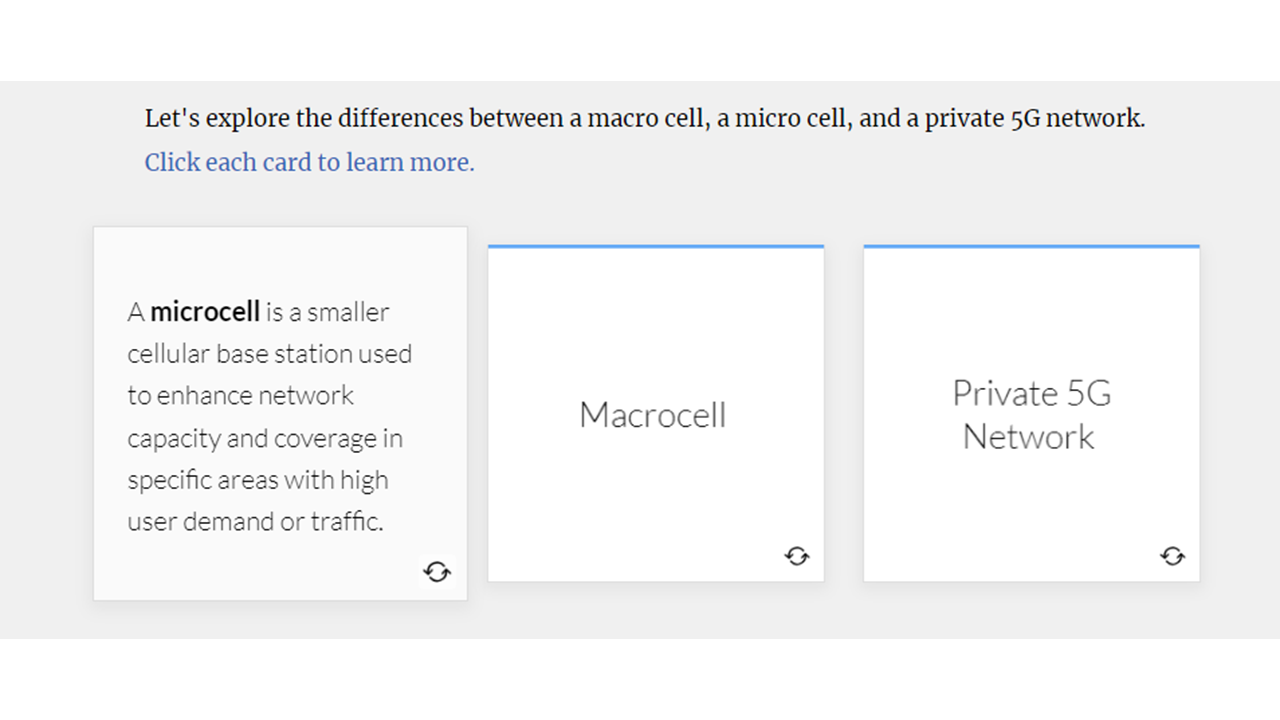The image size is (1280, 720).
Task: Click the 'Click each card to learn more' text
Action: pos(310,162)
